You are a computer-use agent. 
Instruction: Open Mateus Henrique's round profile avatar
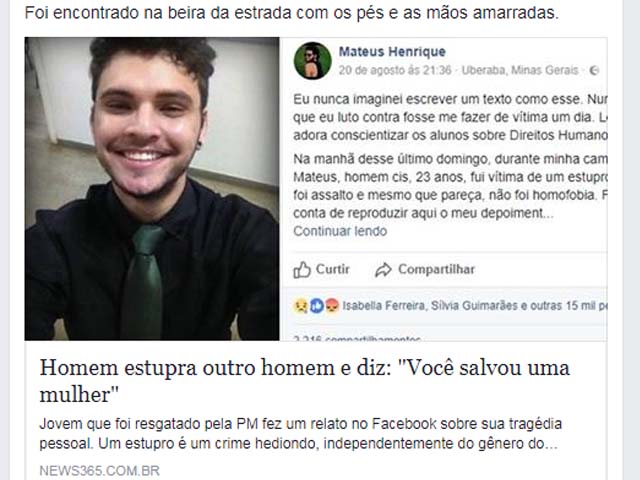tap(313, 60)
